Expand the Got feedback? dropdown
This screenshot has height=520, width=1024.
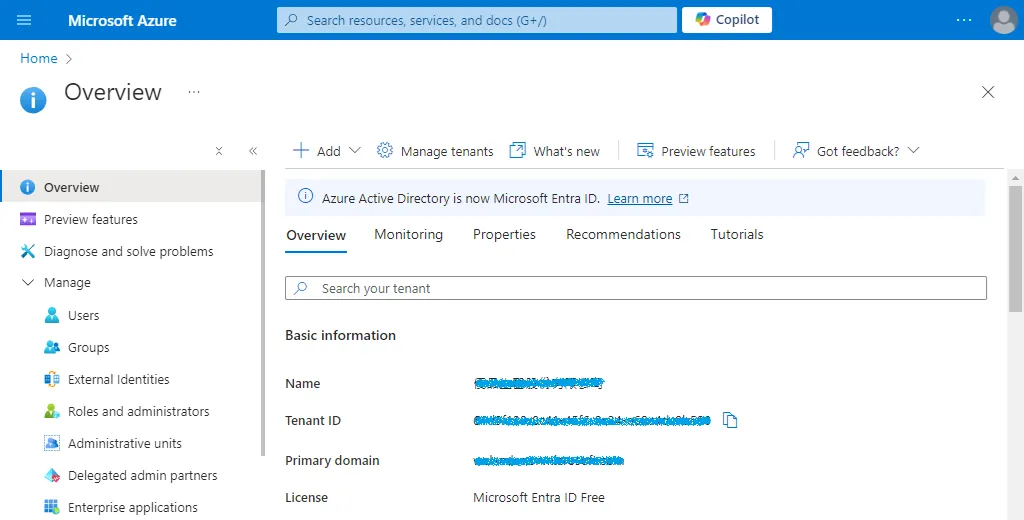[x=856, y=151]
